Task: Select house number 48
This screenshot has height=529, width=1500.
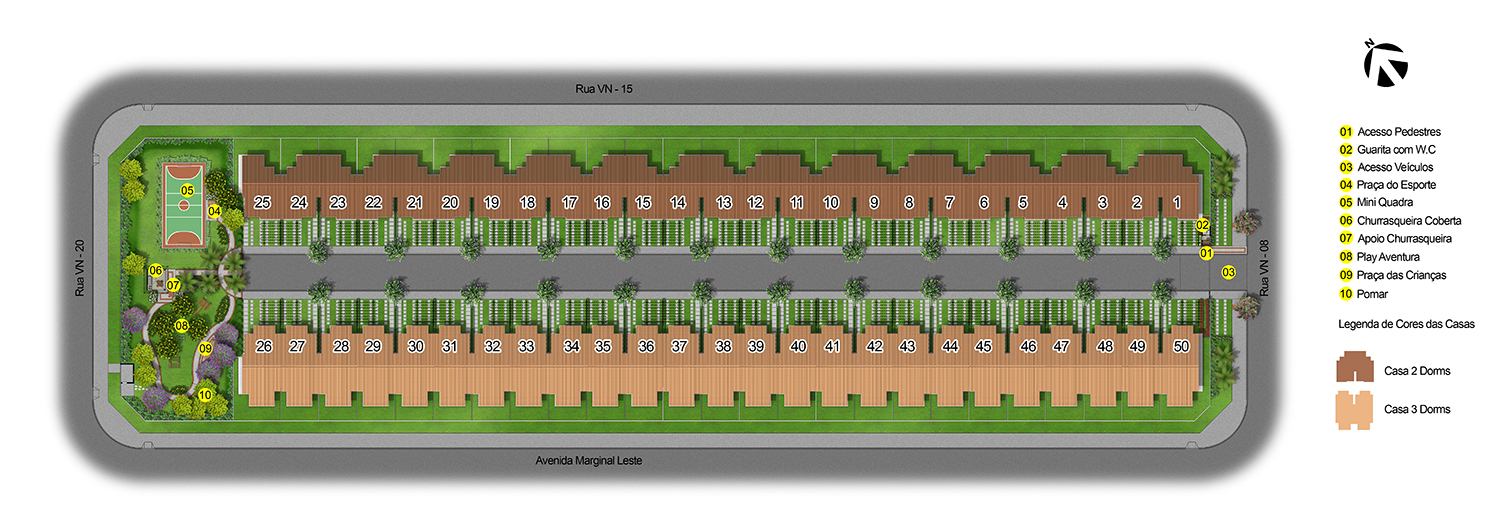Action: (x=1105, y=347)
